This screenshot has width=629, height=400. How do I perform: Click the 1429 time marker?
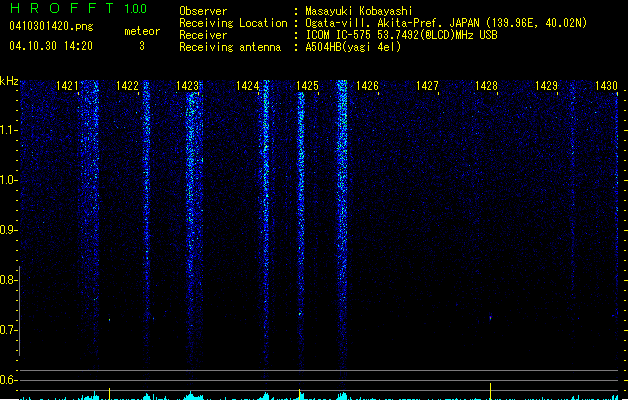pos(546,86)
